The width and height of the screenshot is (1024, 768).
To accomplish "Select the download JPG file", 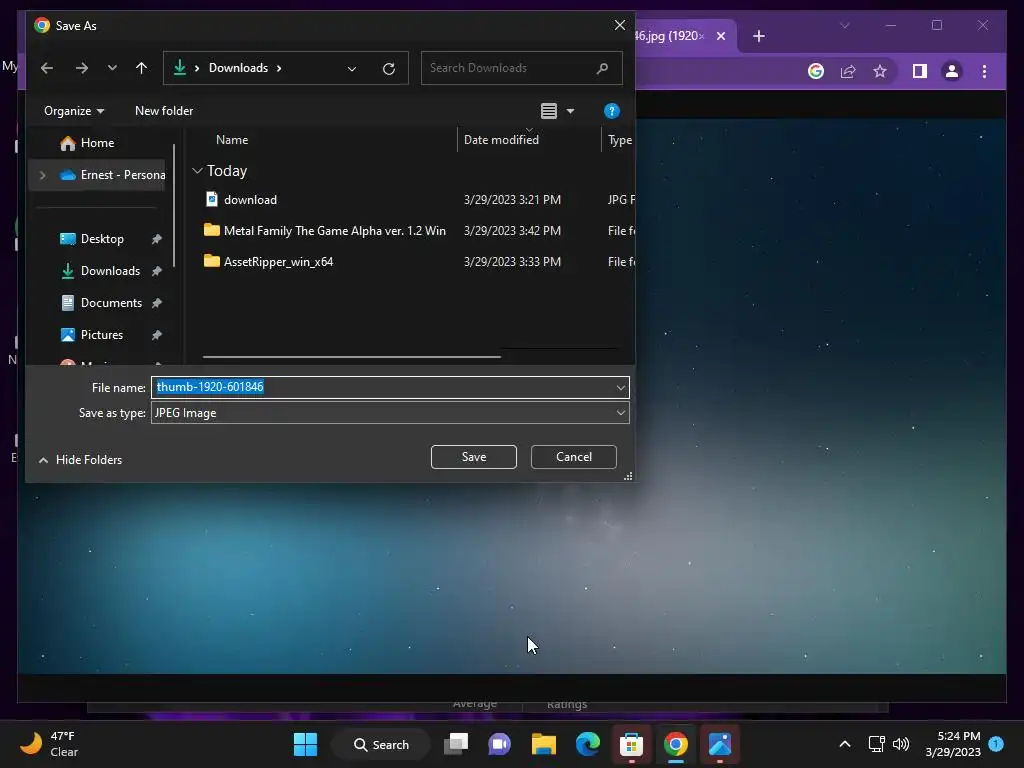I will [x=250, y=200].
